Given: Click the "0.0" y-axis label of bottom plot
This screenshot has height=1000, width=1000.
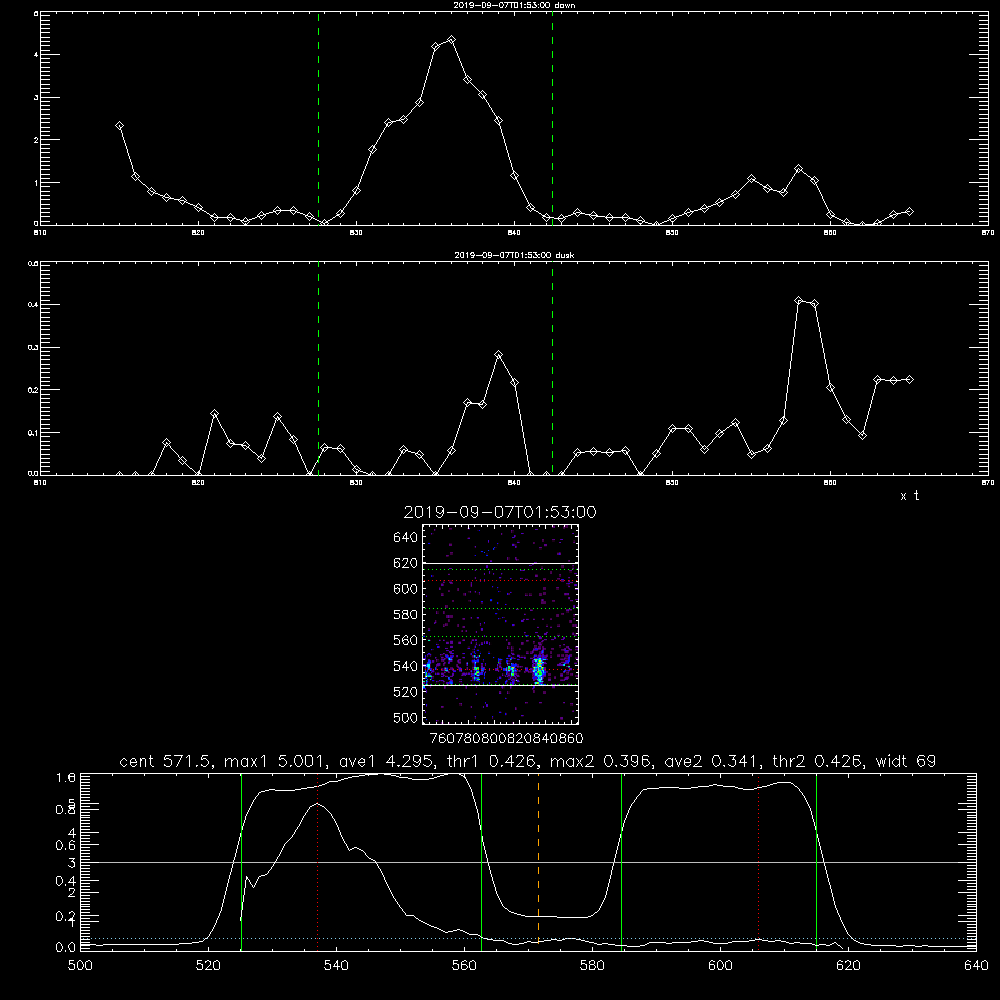Looking at the screenshot, I should click(x=66, y=947).
